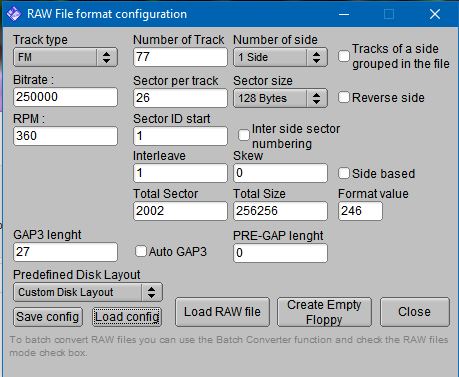Click the Load config button
Image resolution: width=459 pixels, height=377 pixels.
click(x=127, y=317)
